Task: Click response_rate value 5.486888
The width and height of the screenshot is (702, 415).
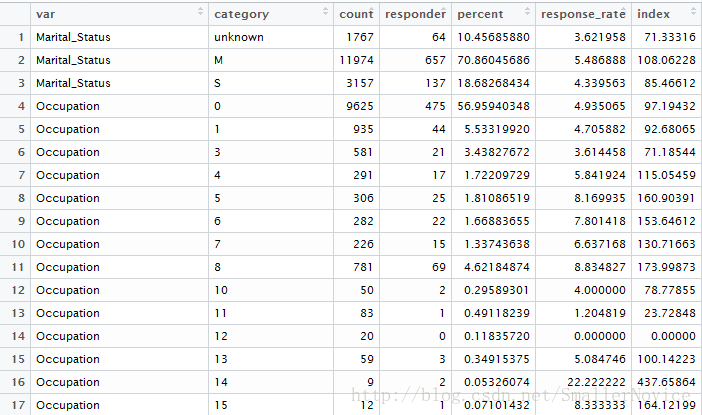Action: coord(600,60)
